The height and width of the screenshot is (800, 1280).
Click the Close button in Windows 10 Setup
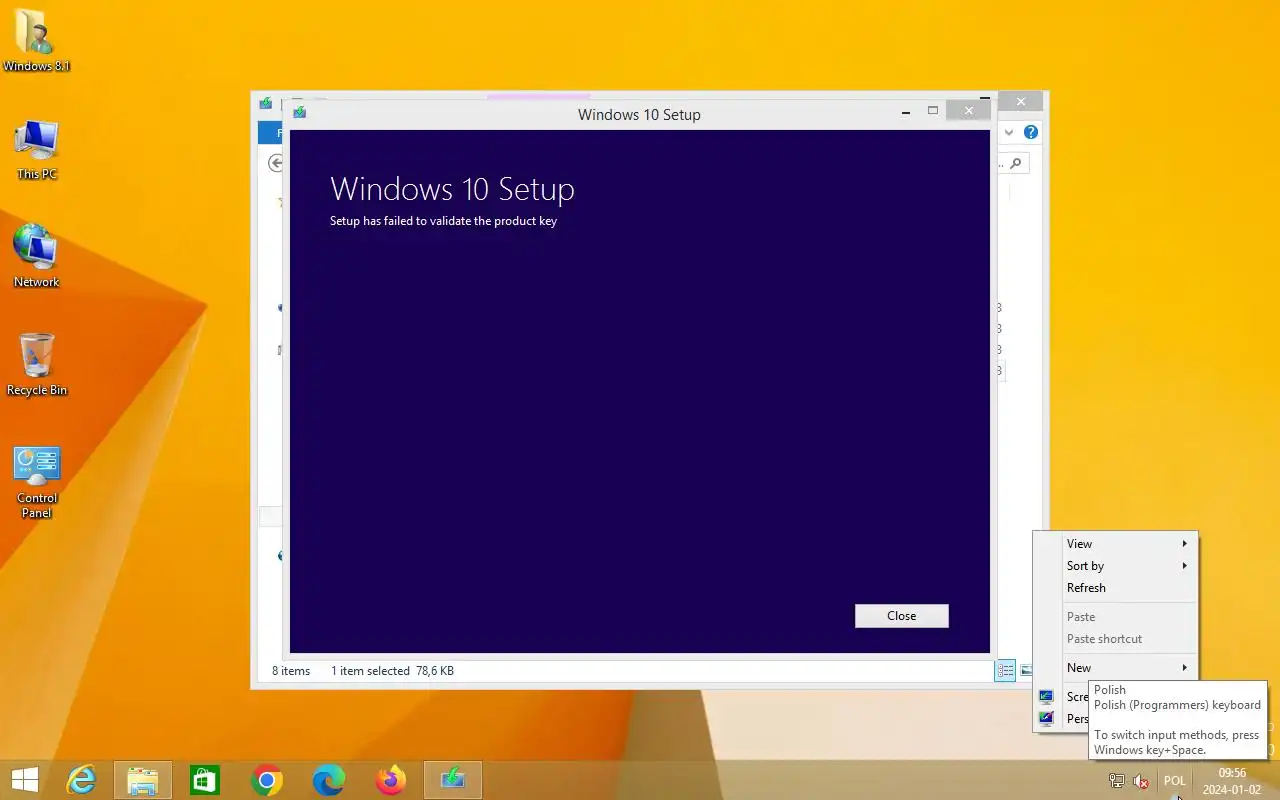tap(901, 616)
